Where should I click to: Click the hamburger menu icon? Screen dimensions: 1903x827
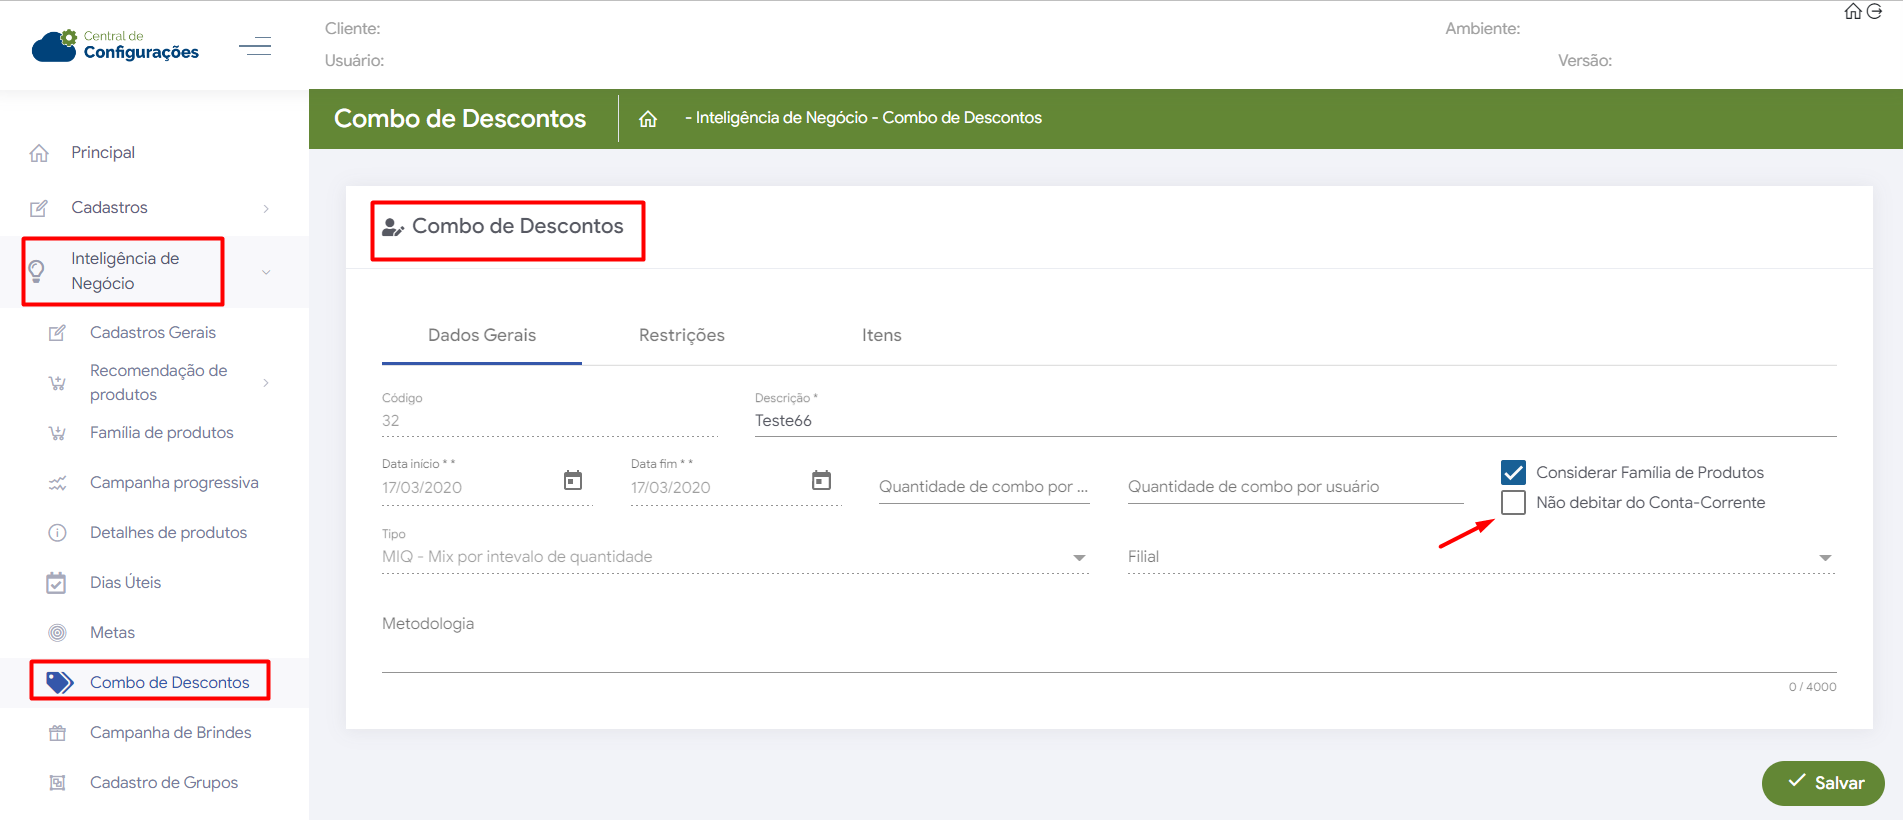point(255,46)
